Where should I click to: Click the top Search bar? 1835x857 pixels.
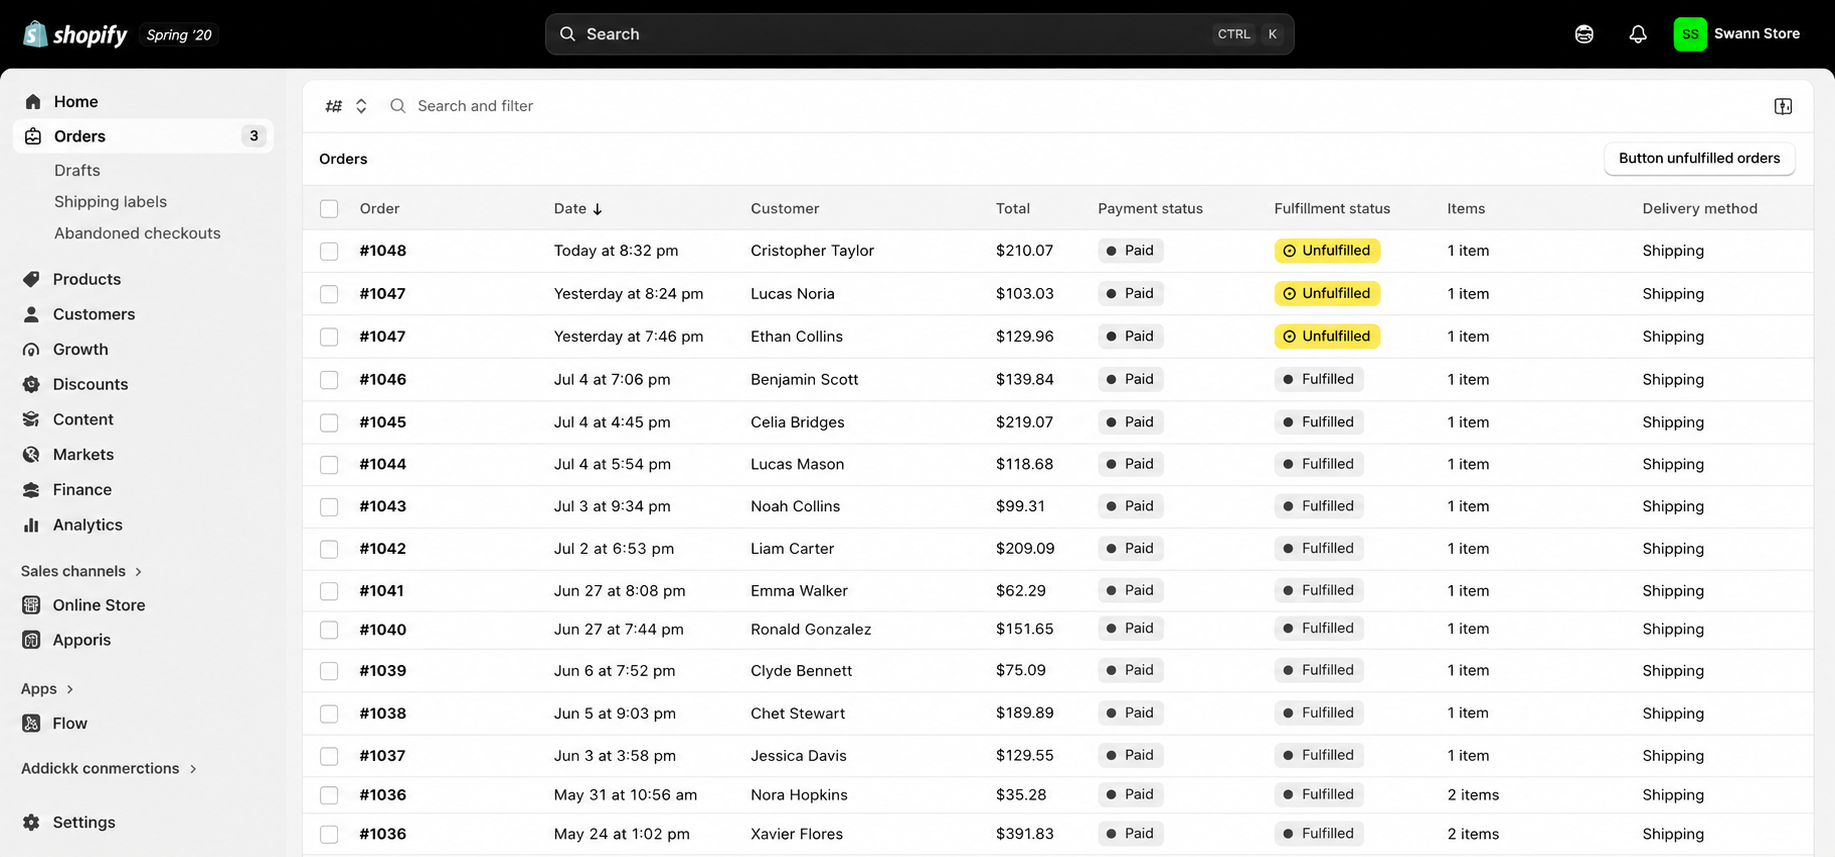(919, 34)
